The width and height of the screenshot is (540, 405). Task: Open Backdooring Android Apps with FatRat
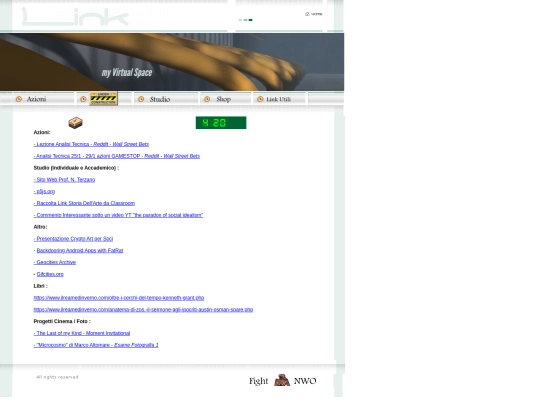80,250
